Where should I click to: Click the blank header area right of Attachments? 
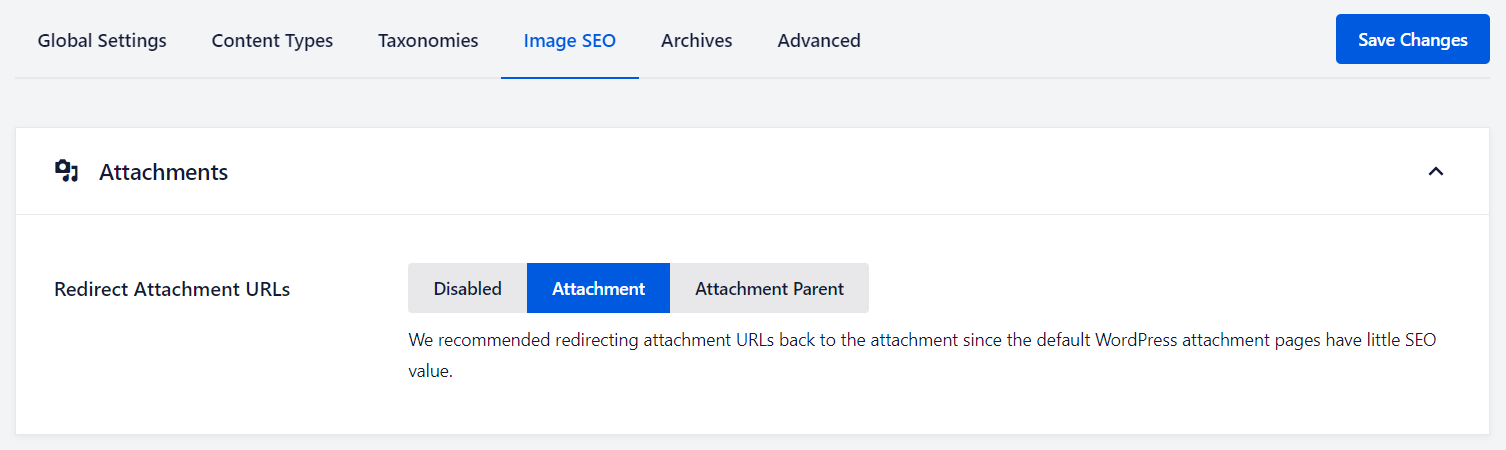[x=800, y=172]
